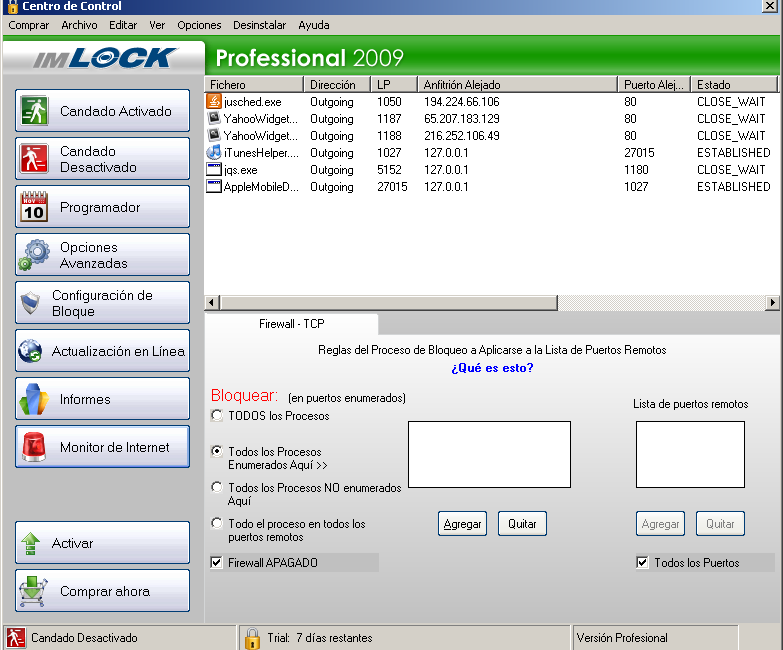
Task: Click the icon of YahooWidget row port 1188
Action: tap(214, 135)
